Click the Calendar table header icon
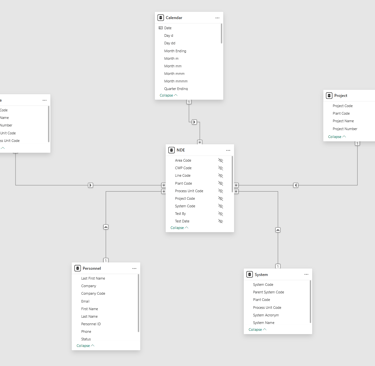 (161, 18)
